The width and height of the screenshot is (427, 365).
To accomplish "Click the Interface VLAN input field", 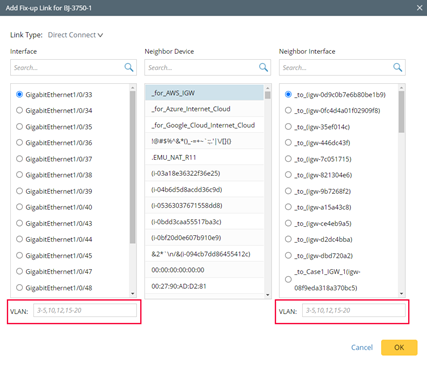I will point(85,310).
